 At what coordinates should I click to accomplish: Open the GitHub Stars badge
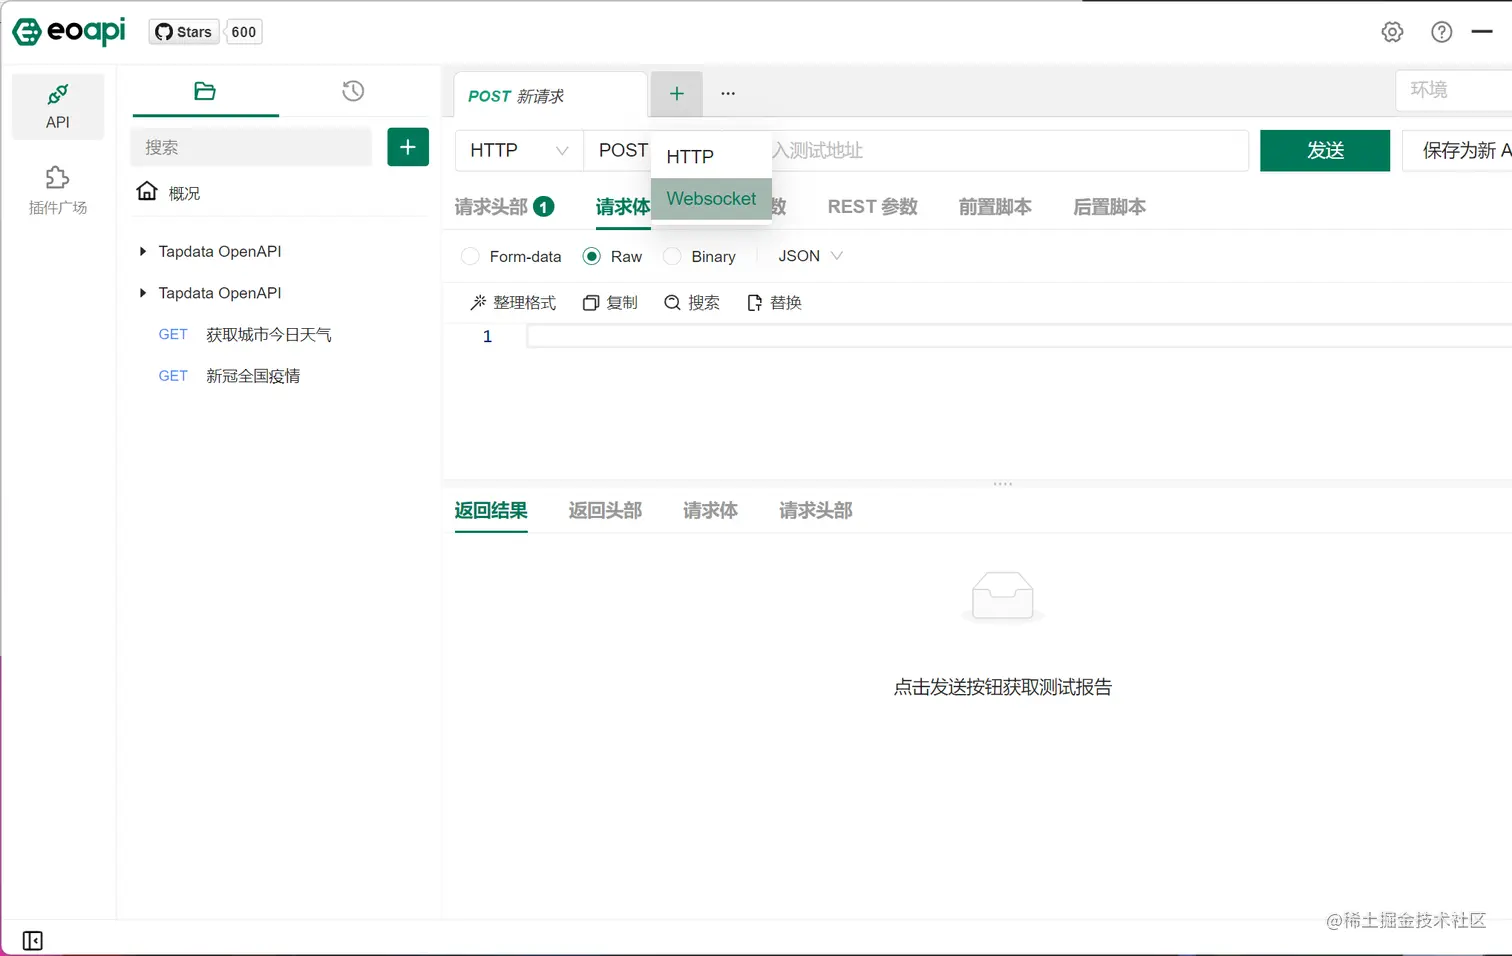click(x=183, y=32)
